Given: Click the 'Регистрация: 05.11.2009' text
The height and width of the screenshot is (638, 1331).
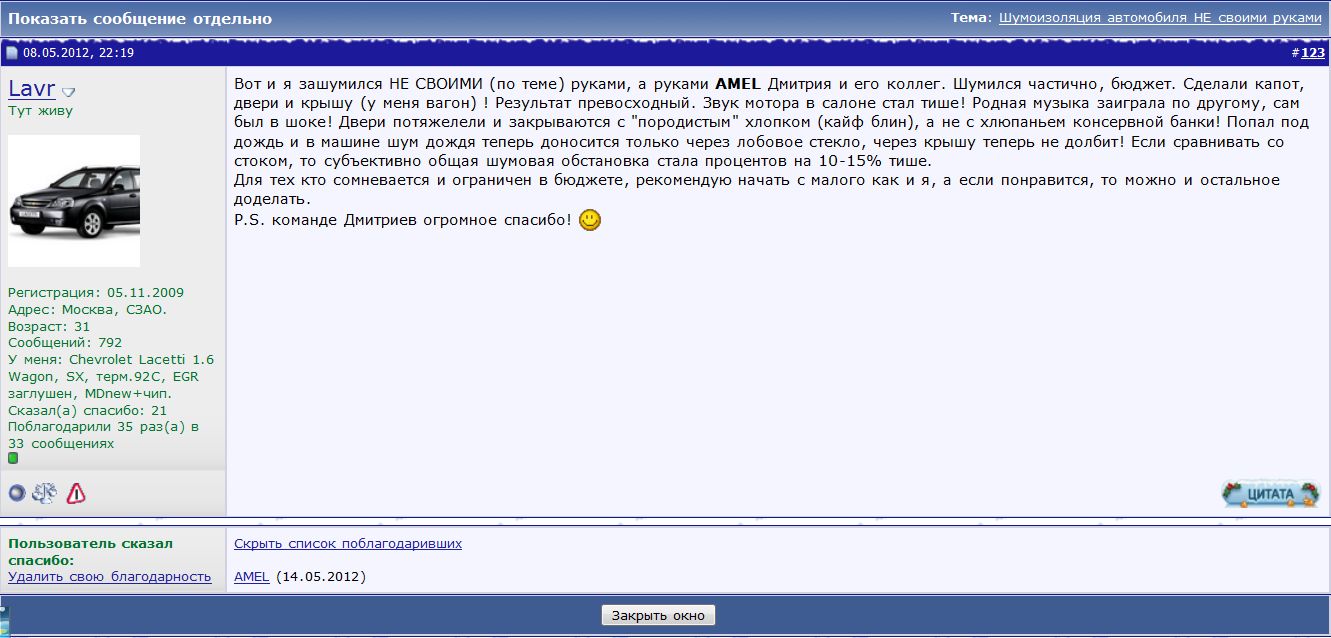Looking at the screenshot, I should pyautogui.click(x=96, y=293).
